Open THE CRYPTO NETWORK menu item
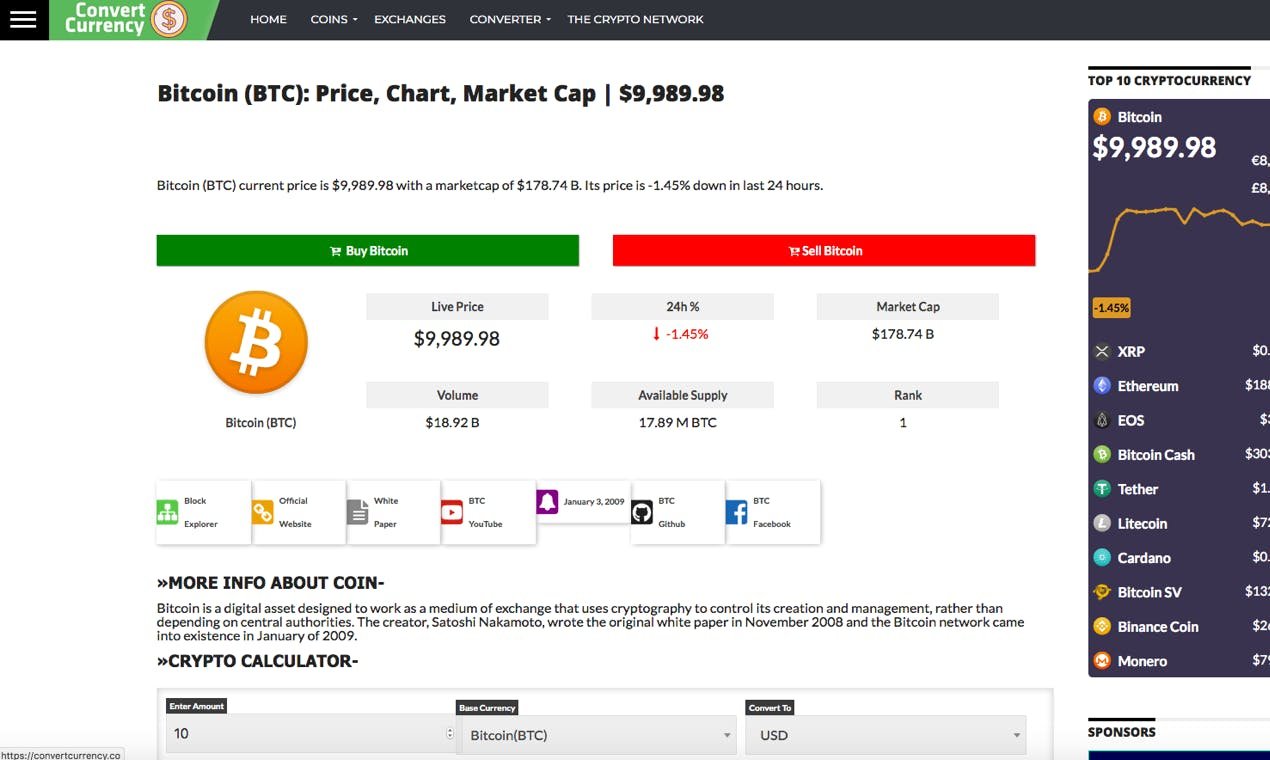This screenshot has width=1270, height=760. 635,19
